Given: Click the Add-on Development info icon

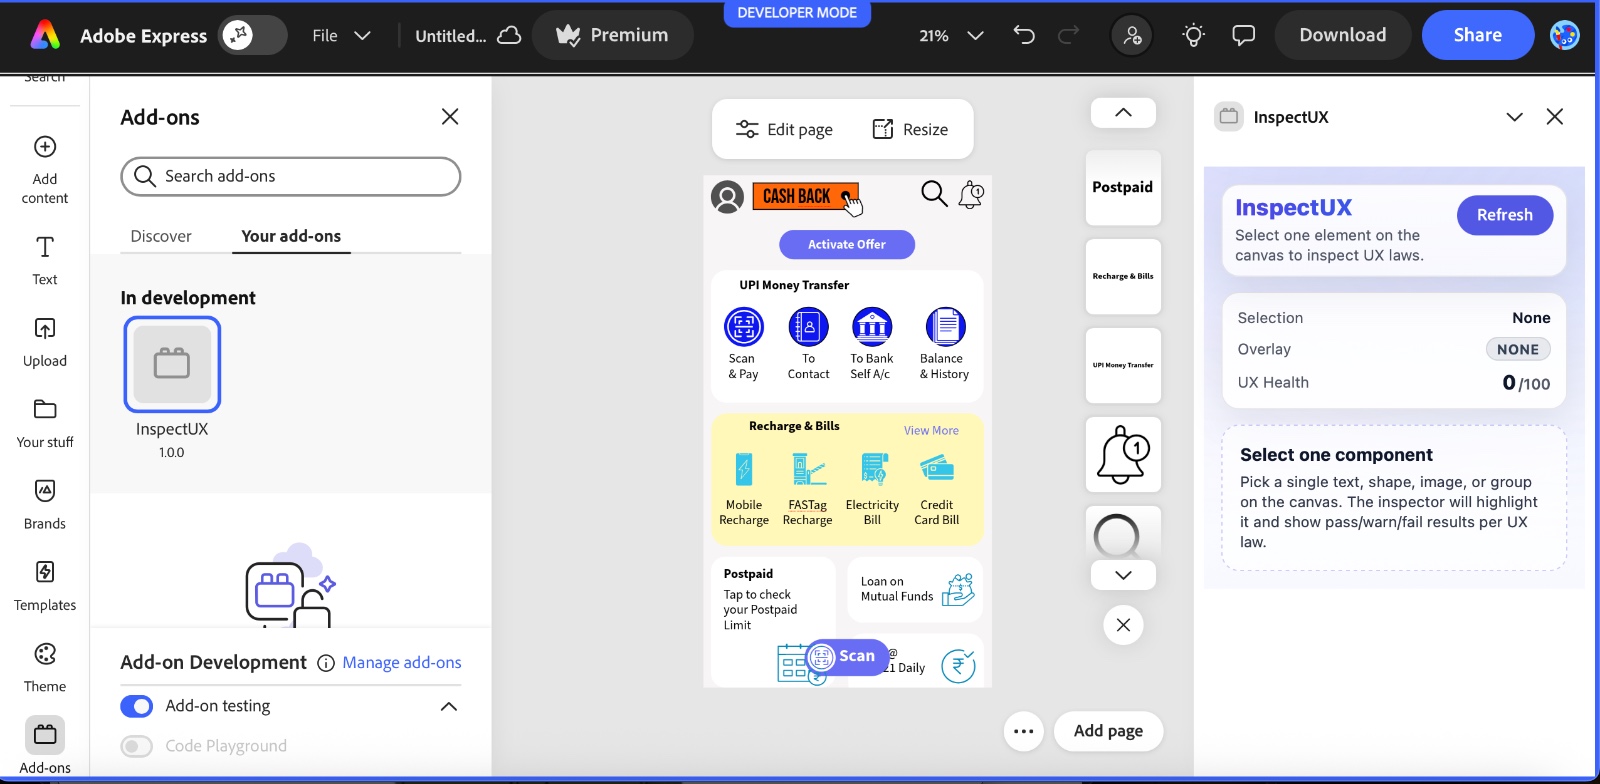Looking at the screenshot, I should click(x=325, y=663).
